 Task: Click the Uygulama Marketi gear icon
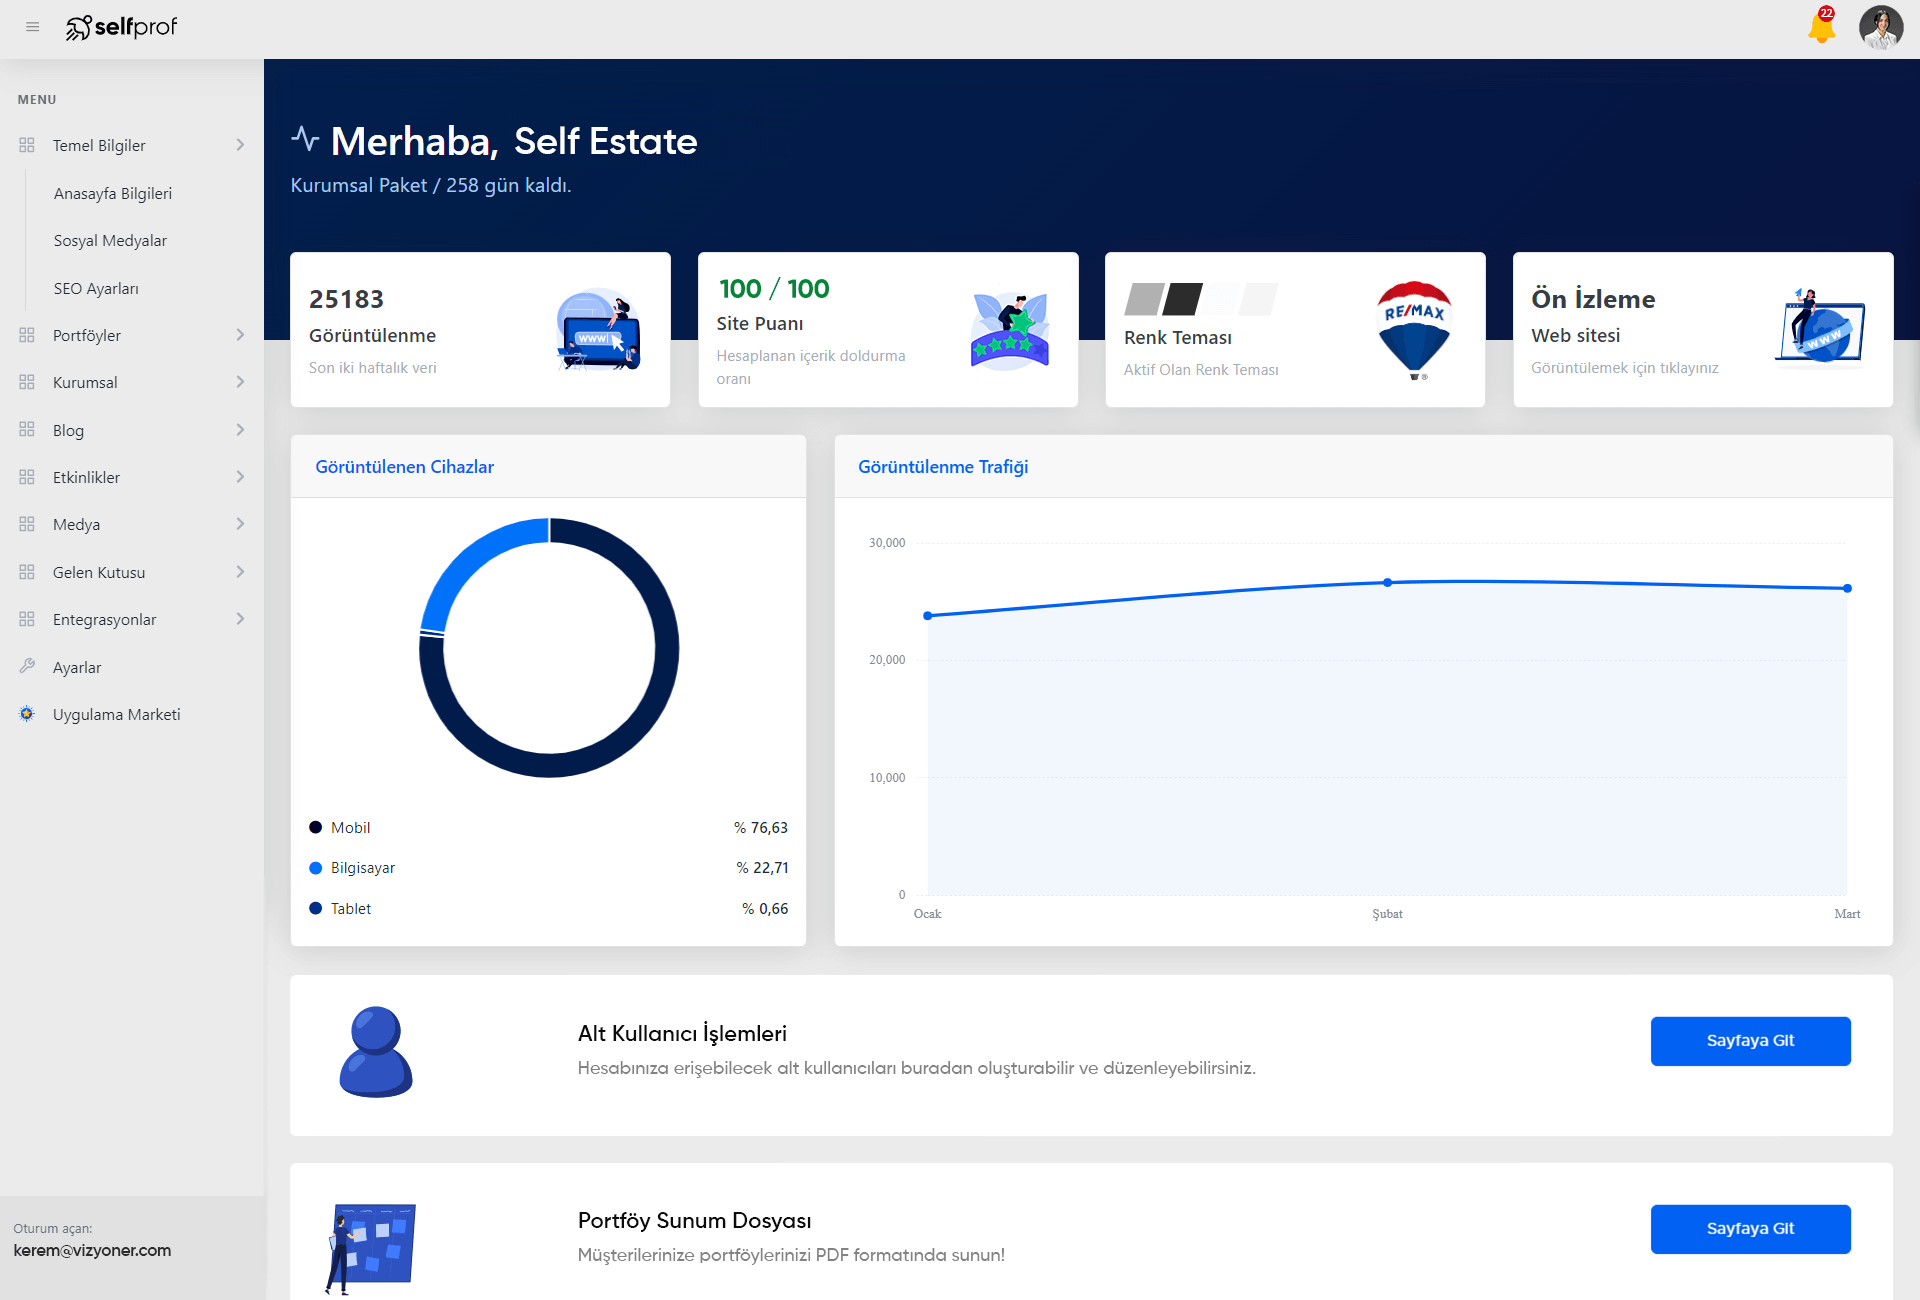pyautogui.click(x=27, y=714)
